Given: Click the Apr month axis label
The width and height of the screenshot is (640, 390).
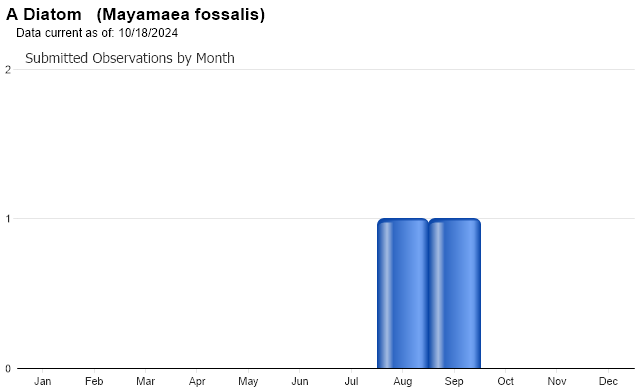Looking at the screenshot, I should [197, 381].
